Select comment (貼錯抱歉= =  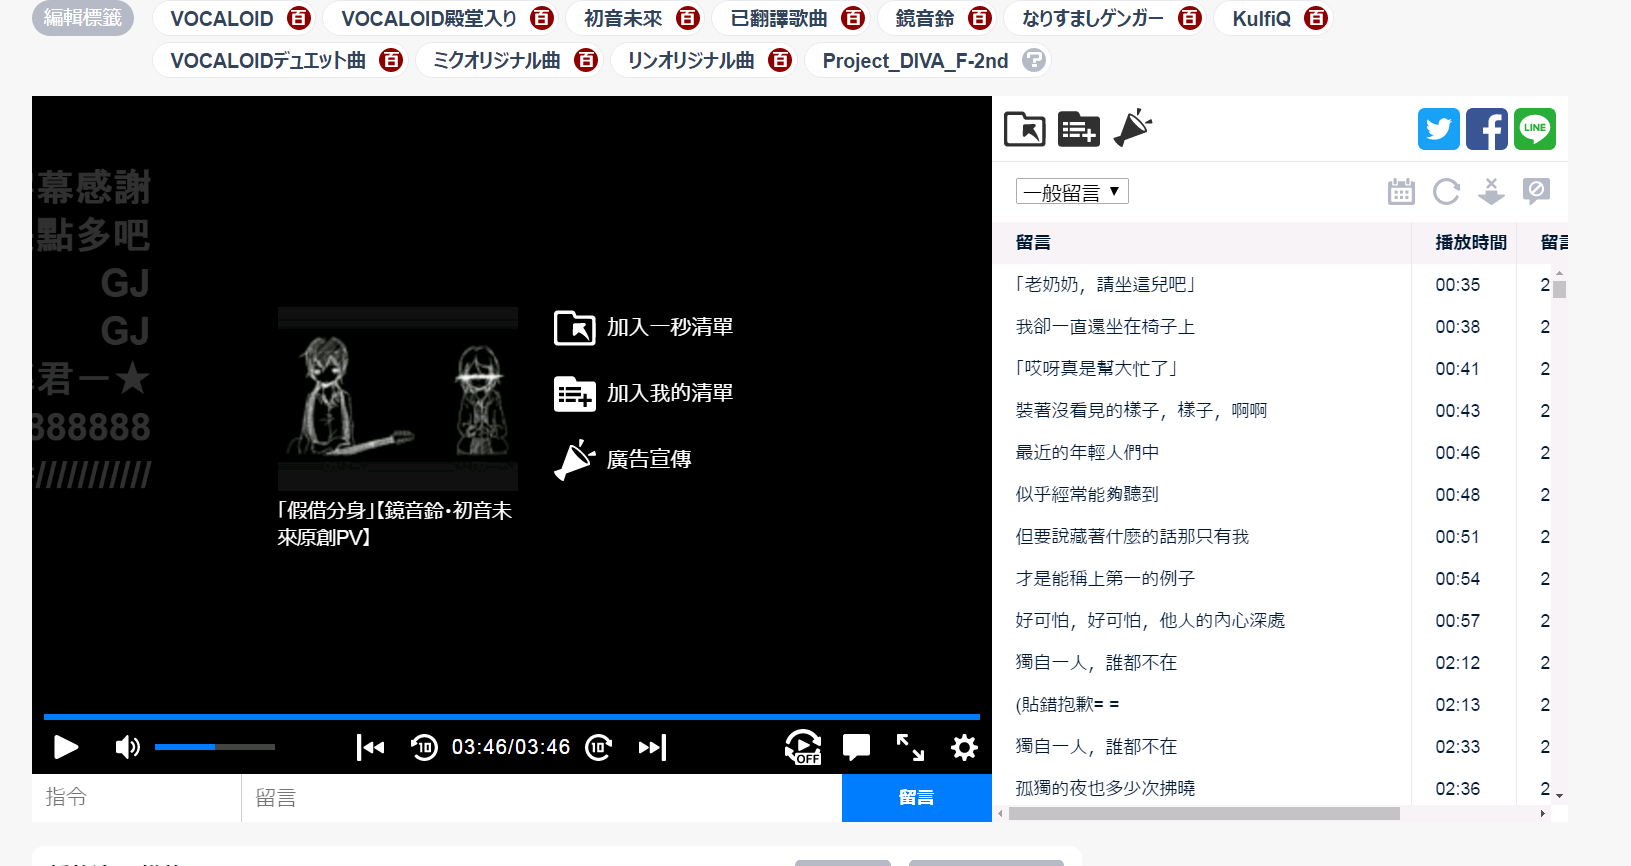tap(1067, 705)
